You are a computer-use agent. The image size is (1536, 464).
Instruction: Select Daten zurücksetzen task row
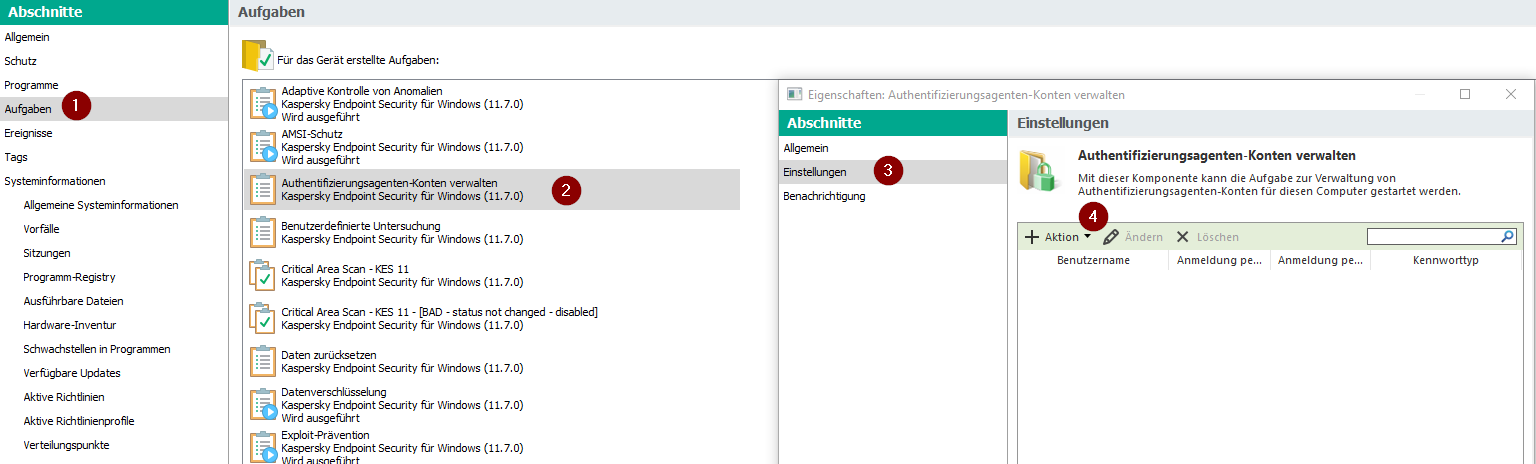pyautogui.click(x=492, y=361)
